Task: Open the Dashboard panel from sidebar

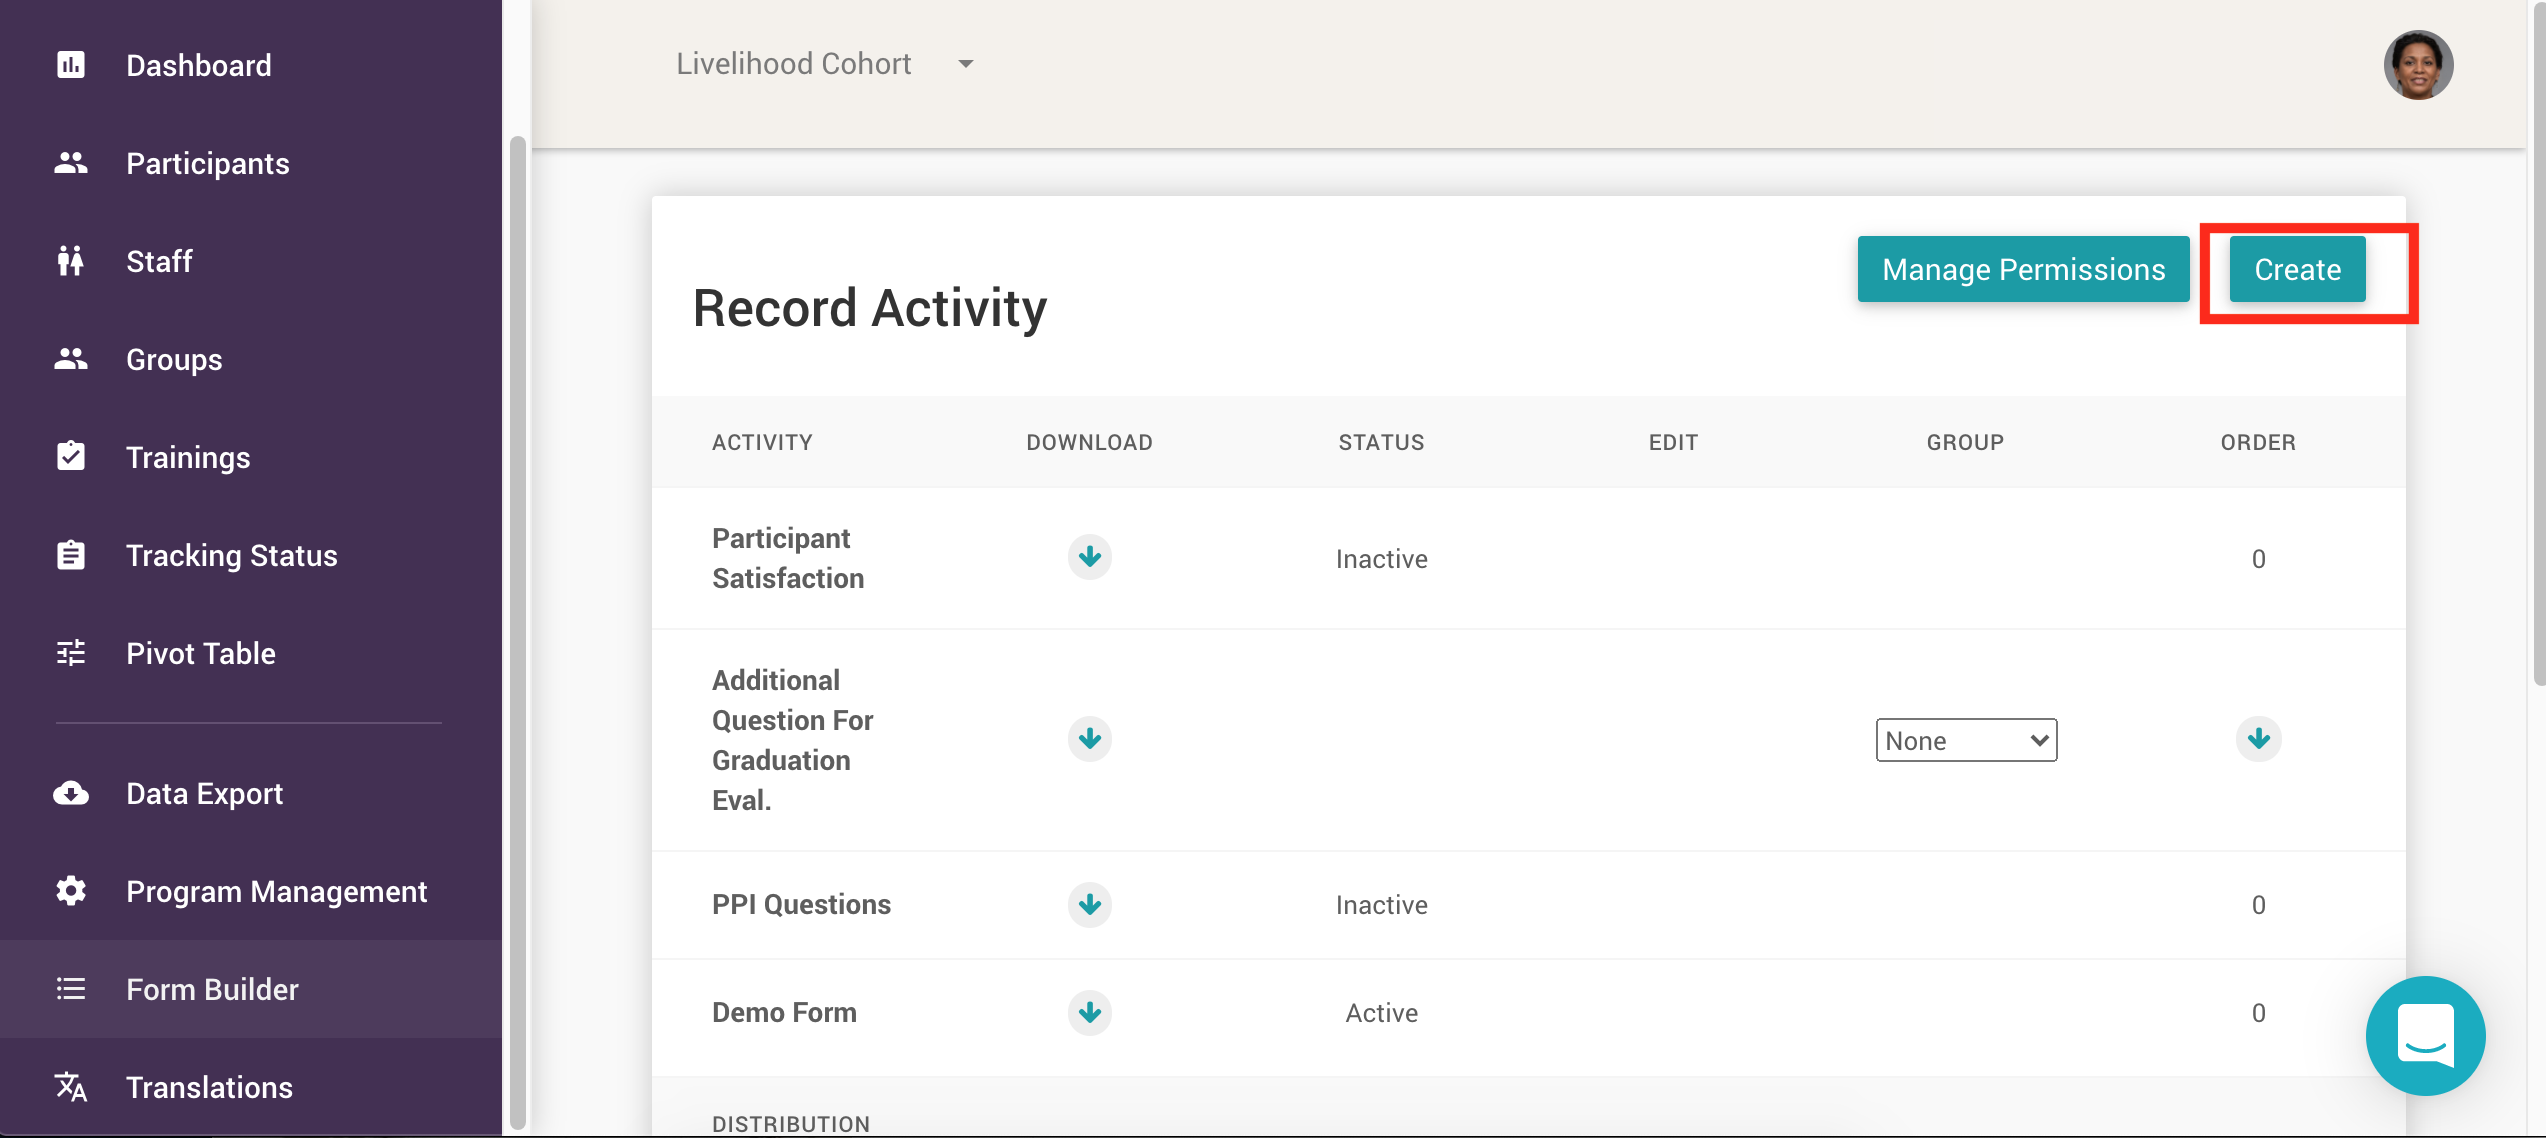Action: (x=71, y=64)
